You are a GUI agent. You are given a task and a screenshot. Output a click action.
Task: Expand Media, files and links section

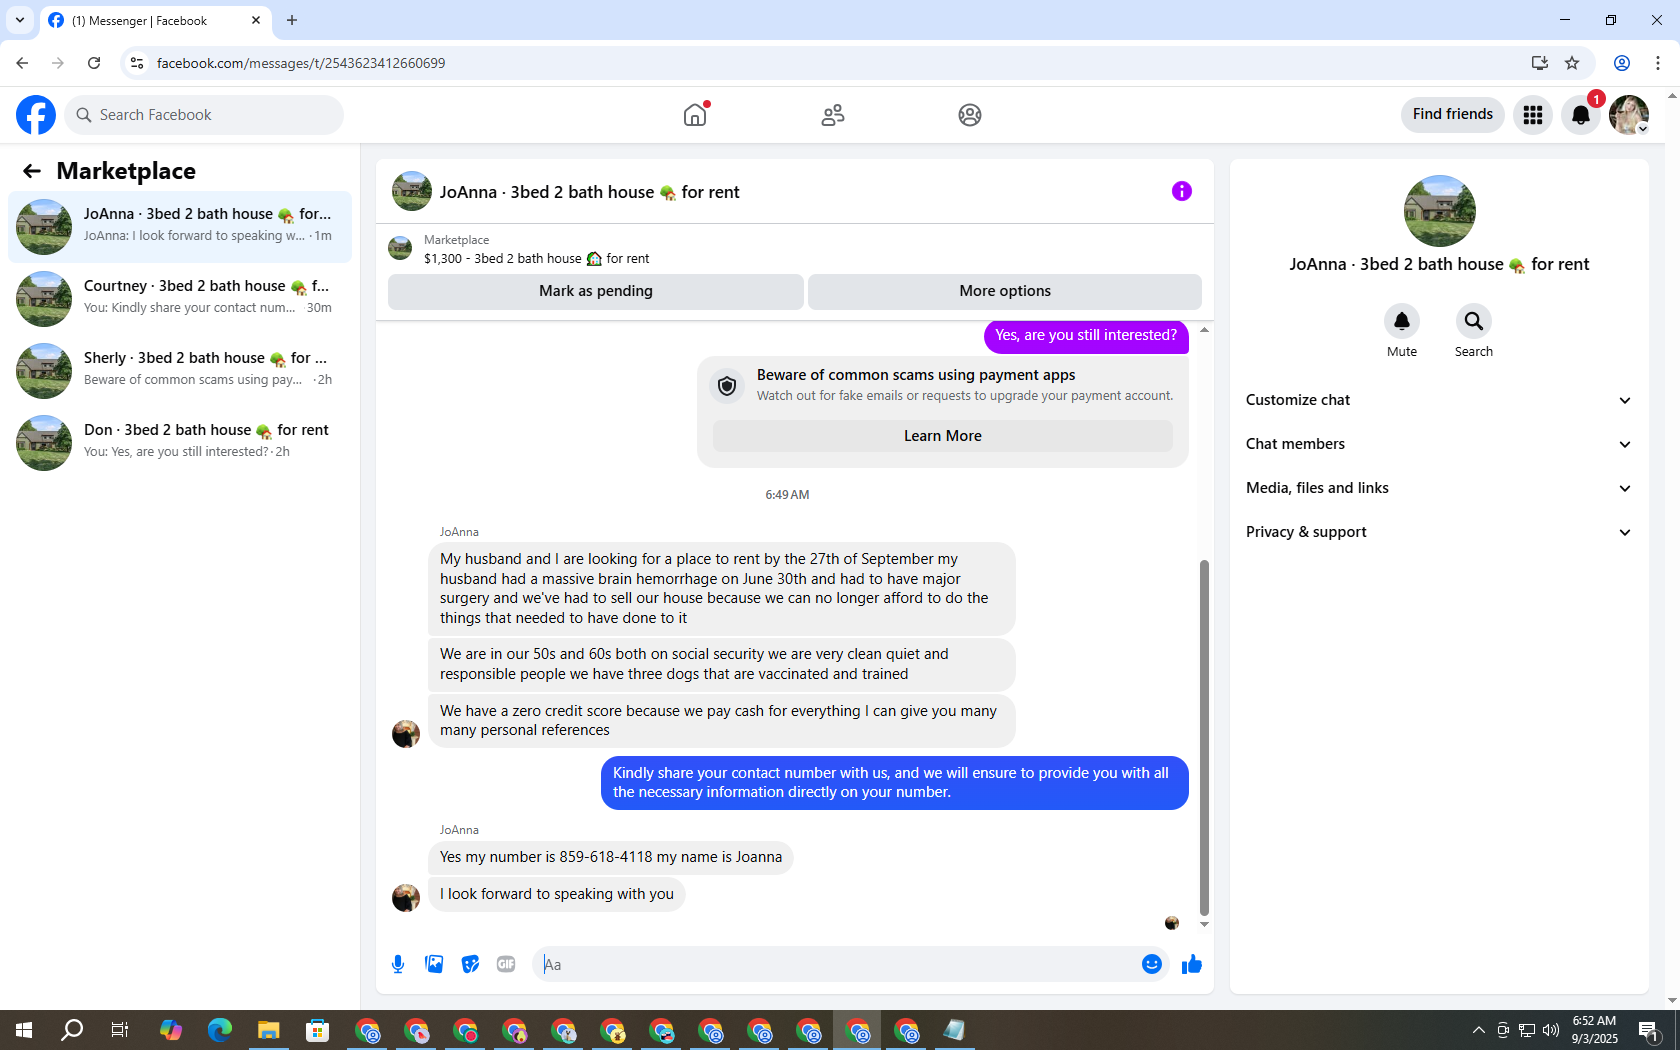coord(1439,488)
